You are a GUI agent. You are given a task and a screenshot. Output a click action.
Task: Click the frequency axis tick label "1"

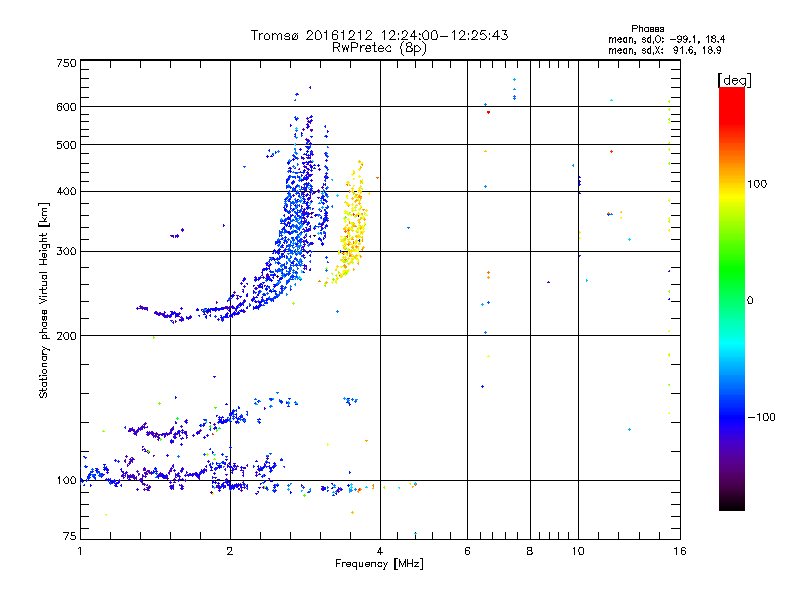pos(80,551)
